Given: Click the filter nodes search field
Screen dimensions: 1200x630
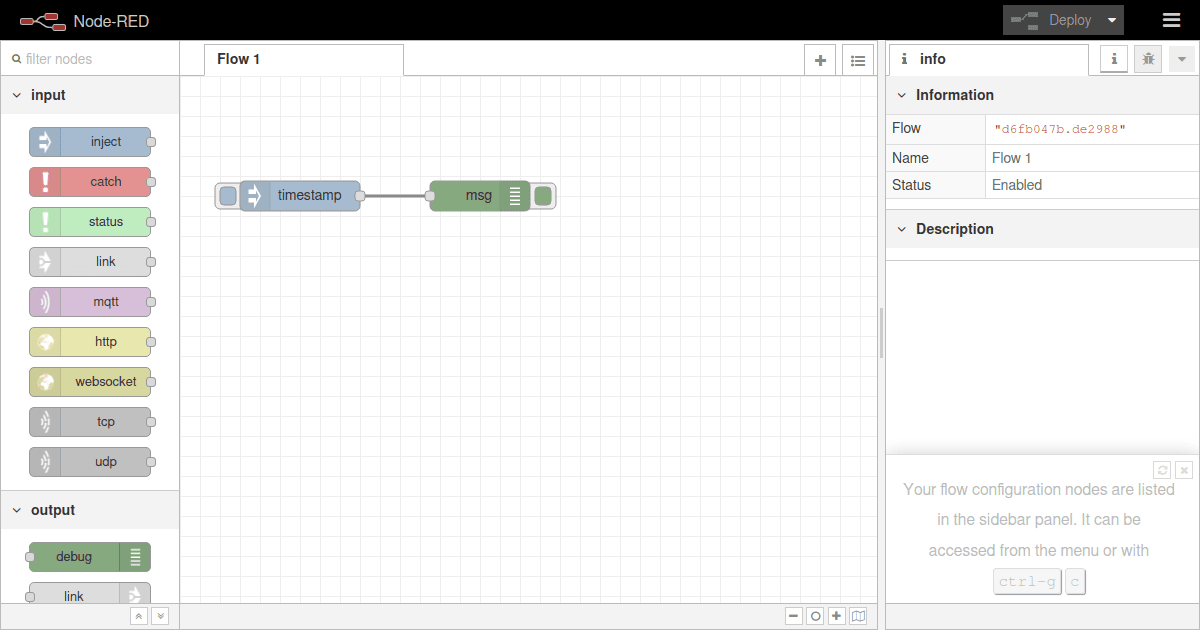Looking at the screenshot, I should (95, 59).
